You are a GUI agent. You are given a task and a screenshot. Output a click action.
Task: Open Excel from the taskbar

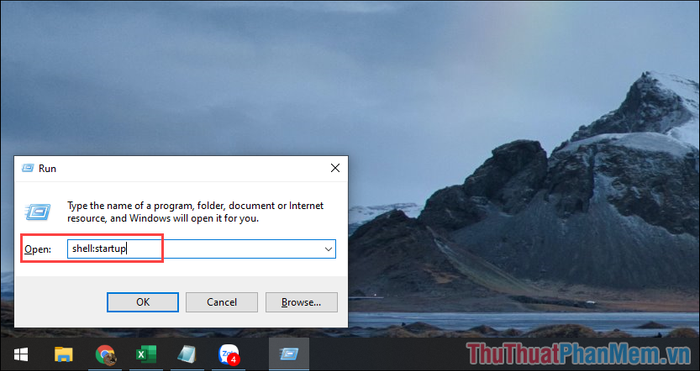146,354
